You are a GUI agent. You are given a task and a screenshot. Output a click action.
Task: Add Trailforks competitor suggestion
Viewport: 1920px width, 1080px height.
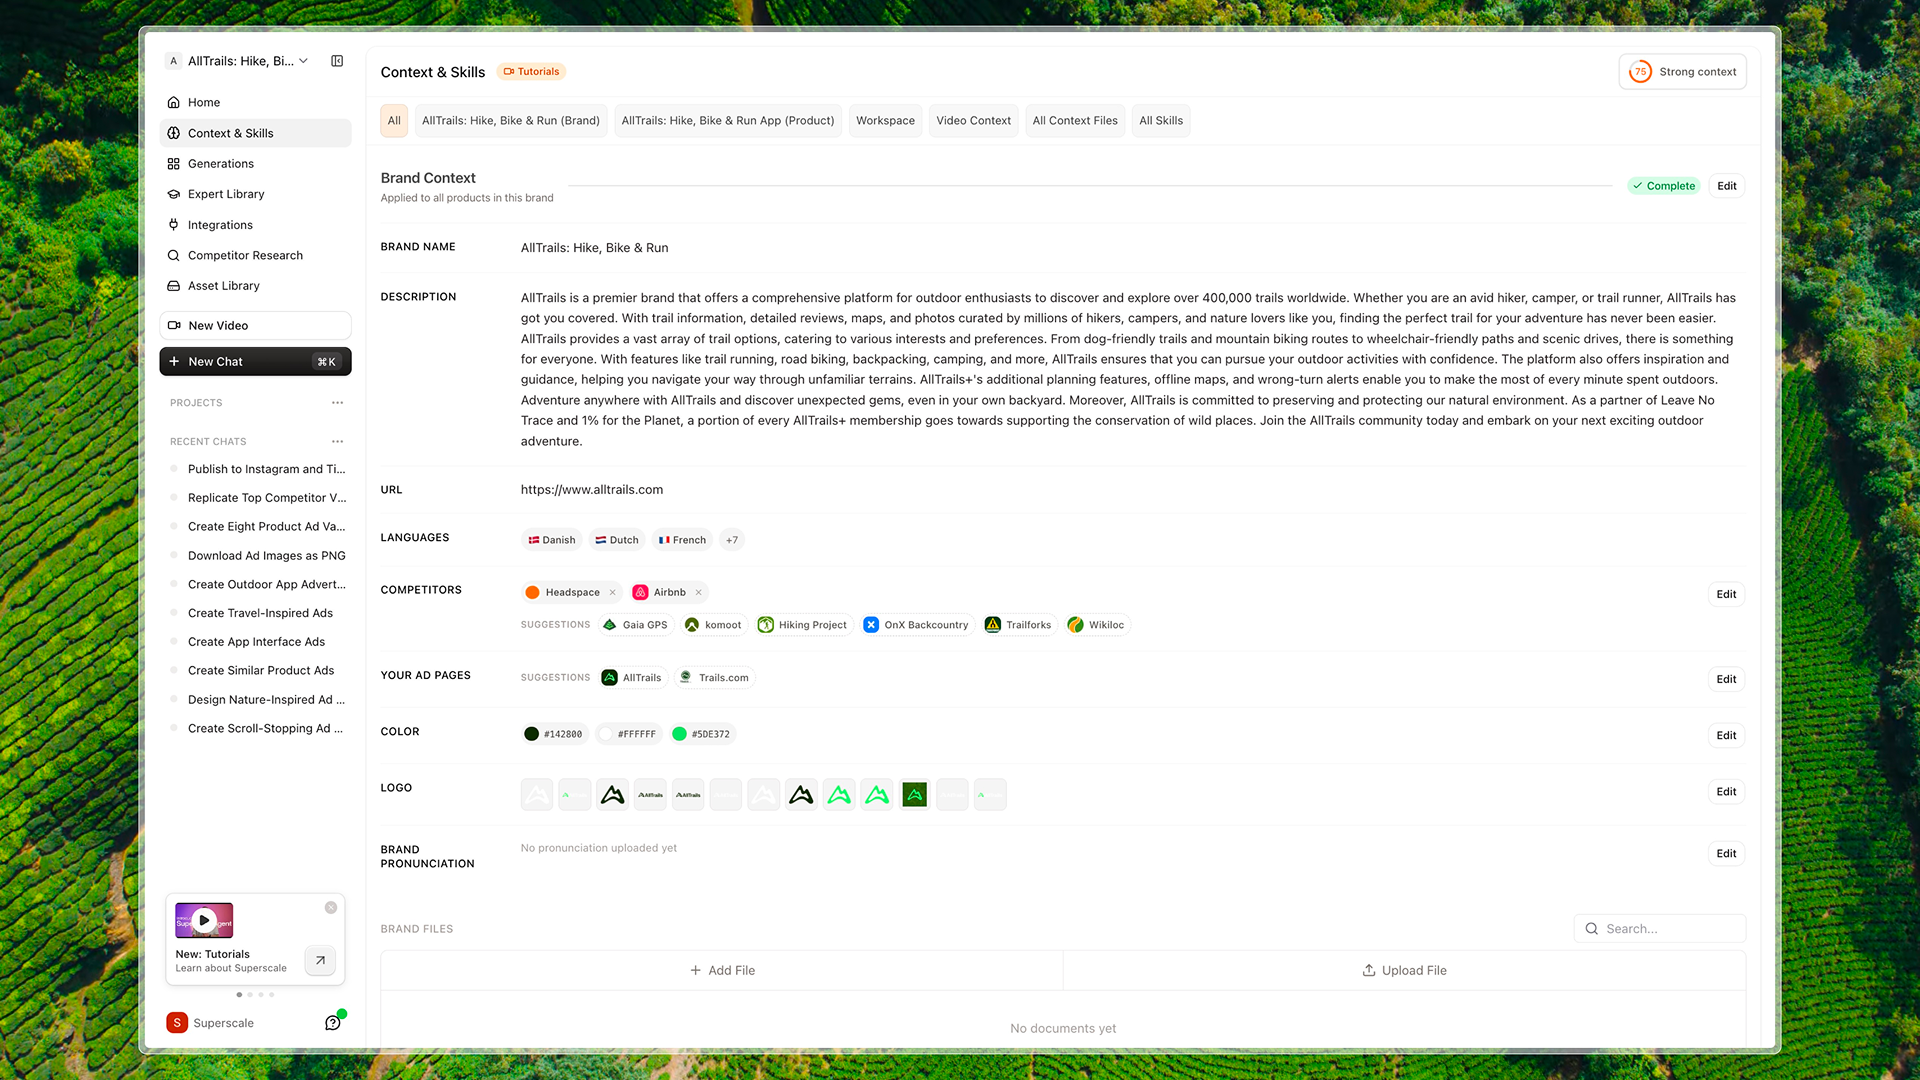pyautogui.click(x=1019, y=625)
